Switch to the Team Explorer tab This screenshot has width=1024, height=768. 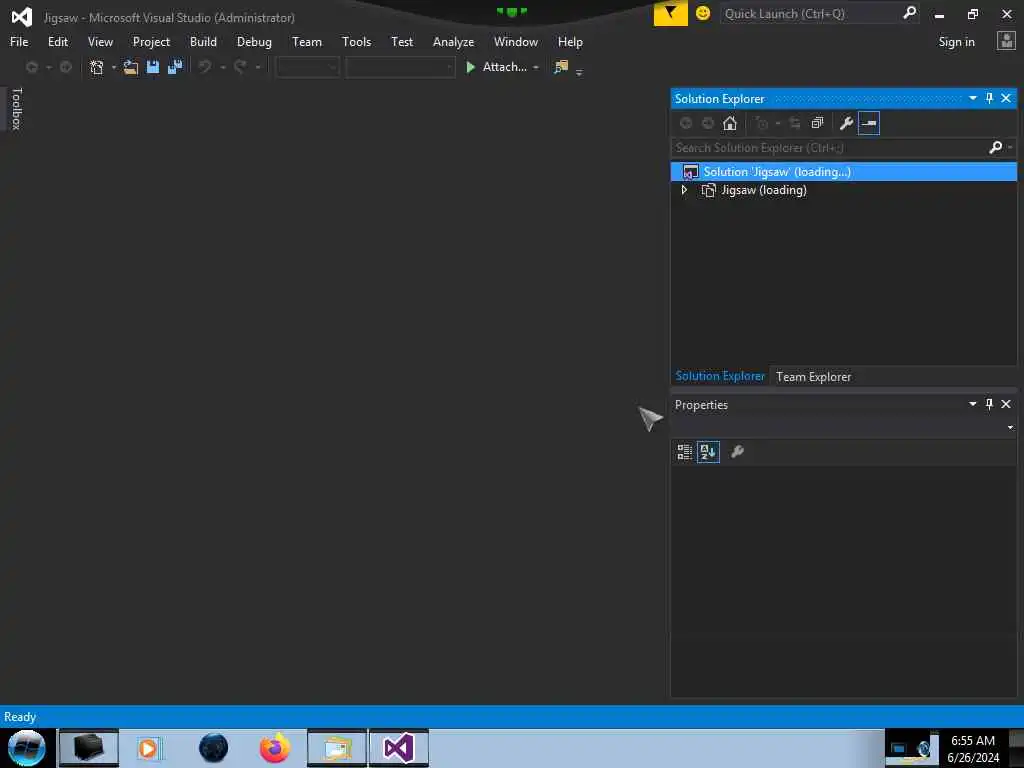point(814,377)
